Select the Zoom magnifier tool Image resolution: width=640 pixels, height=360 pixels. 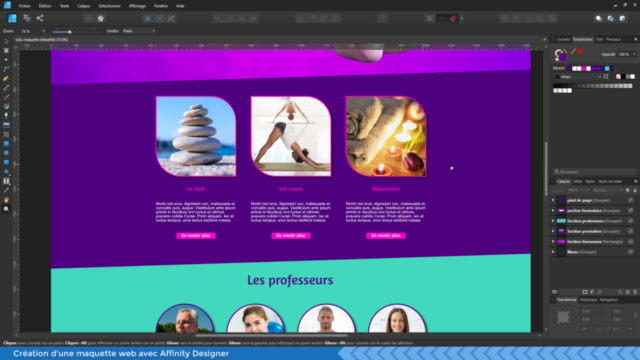pos(6,209)
